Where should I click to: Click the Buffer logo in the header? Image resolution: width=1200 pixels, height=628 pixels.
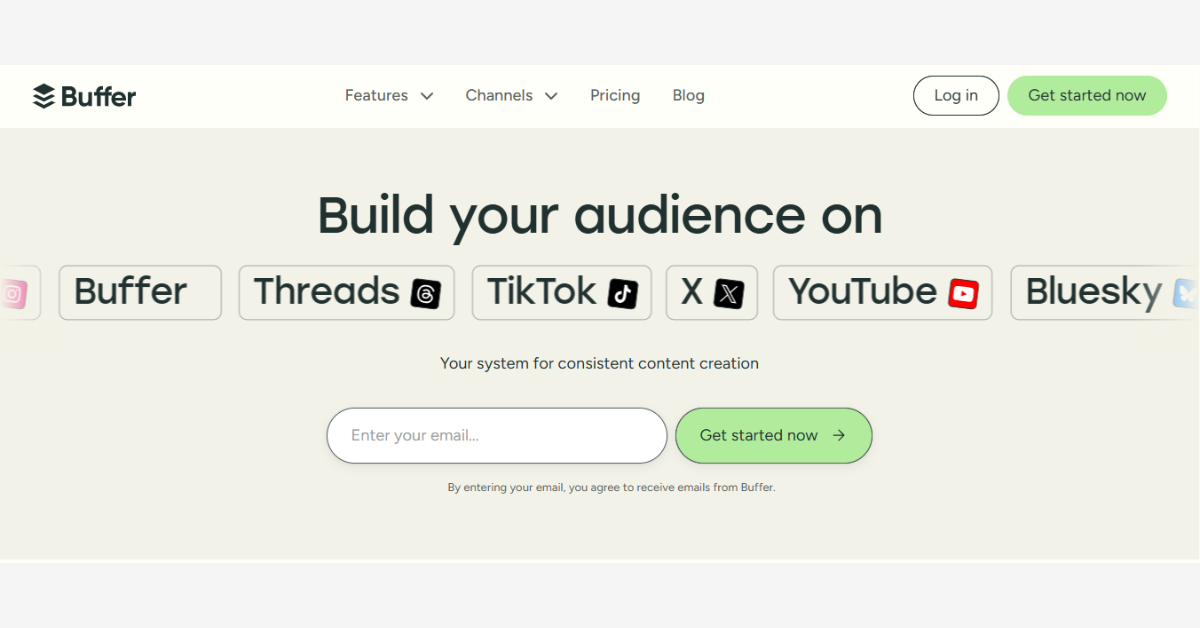pyautogui.click(x=84, y=96)
